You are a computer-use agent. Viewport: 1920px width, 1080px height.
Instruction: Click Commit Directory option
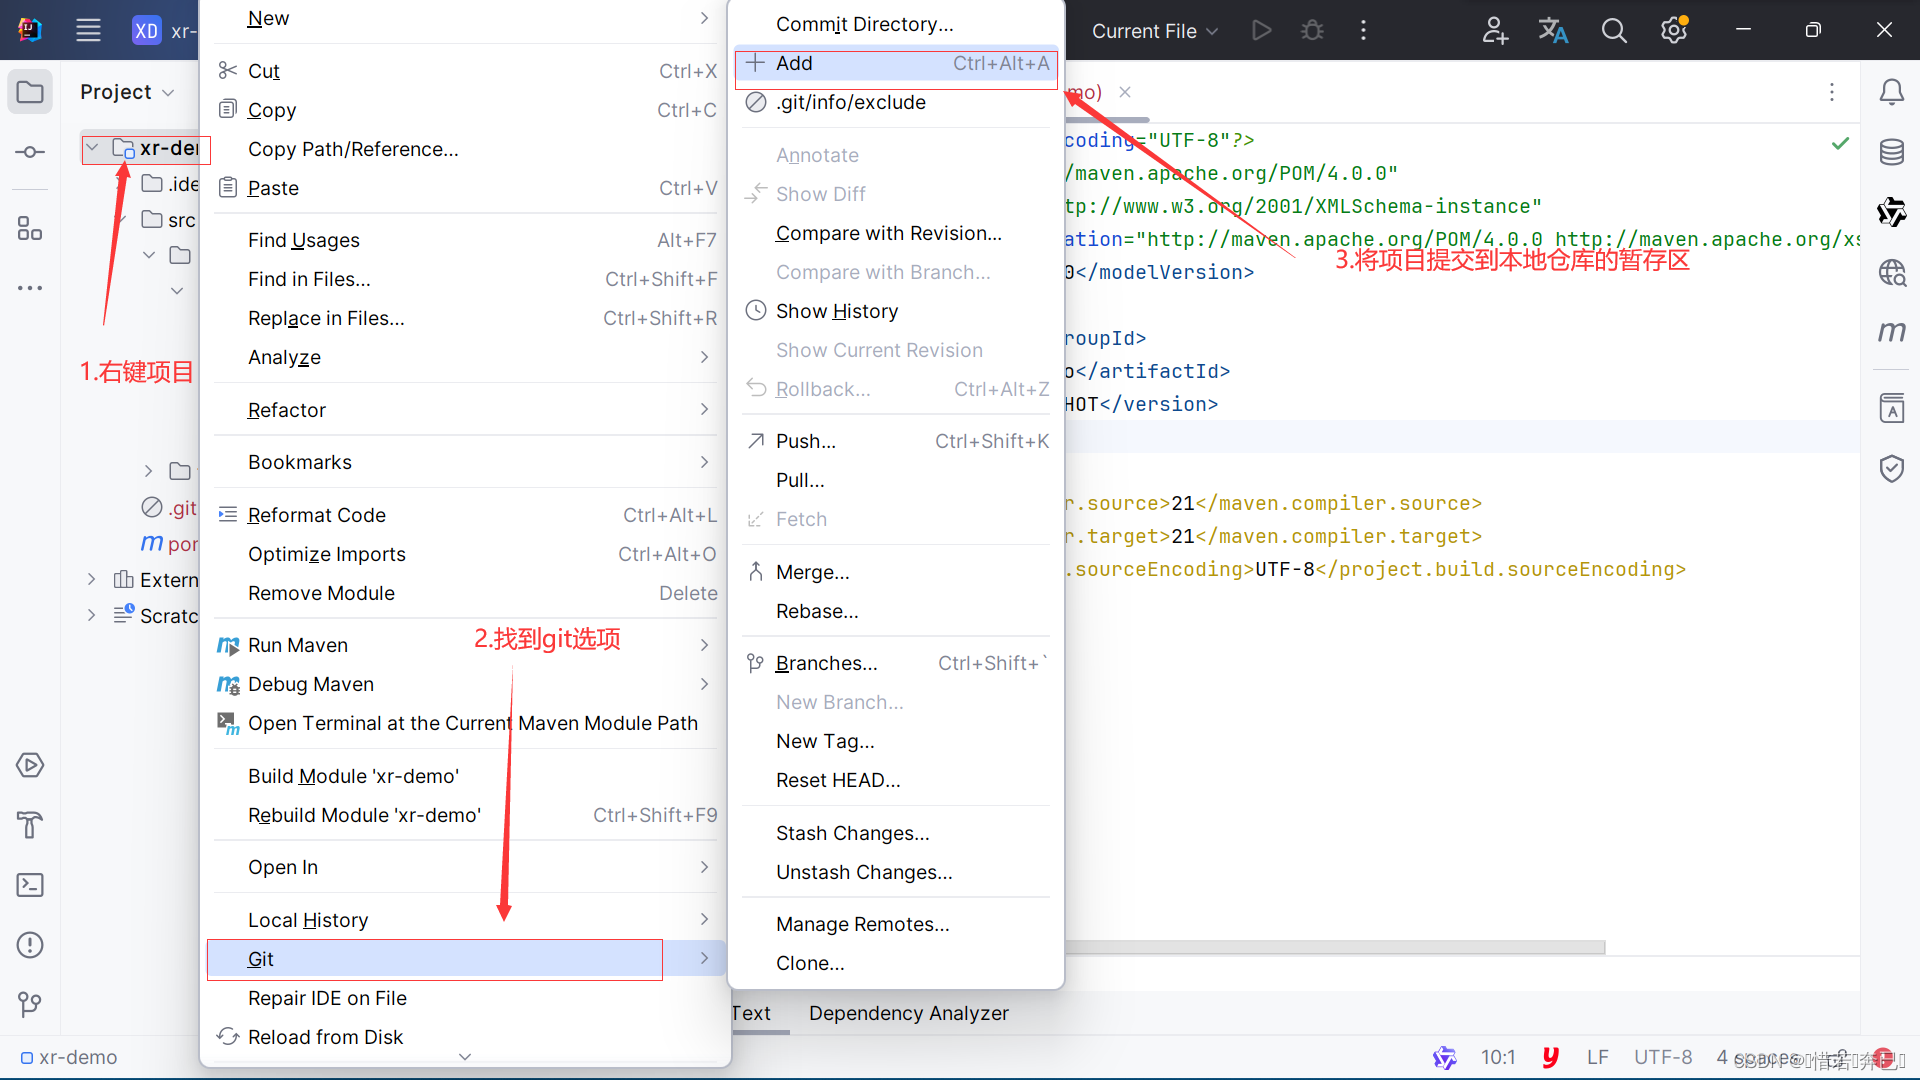point(865,24)
